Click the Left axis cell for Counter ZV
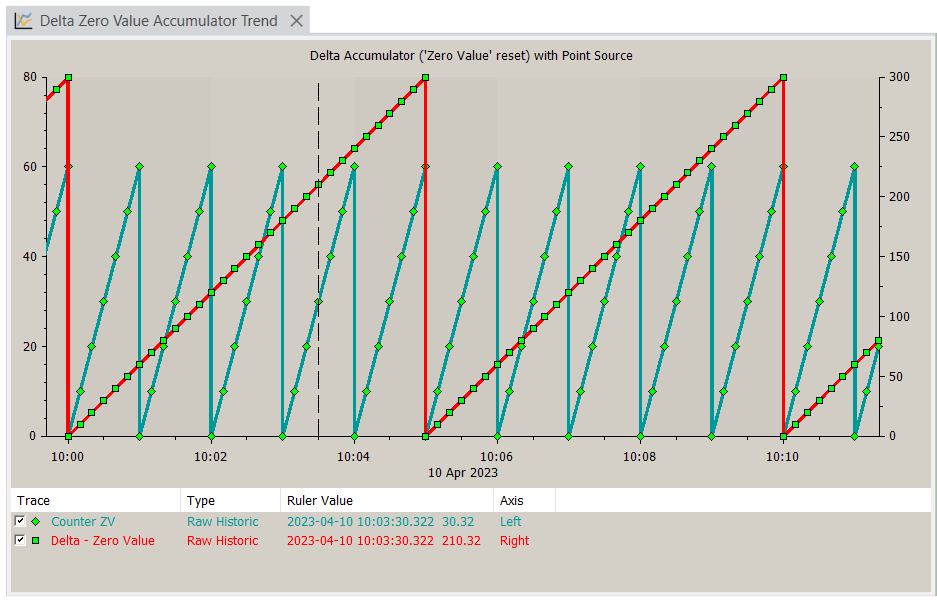937x602 pixels. pyautogui.click(x=511, y=522)
